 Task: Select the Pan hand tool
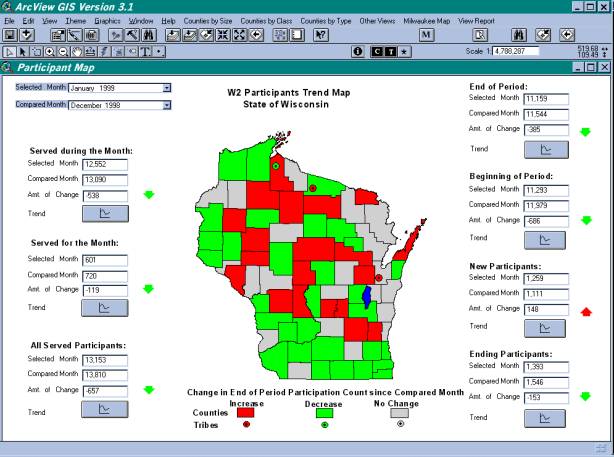coord(75,50)
